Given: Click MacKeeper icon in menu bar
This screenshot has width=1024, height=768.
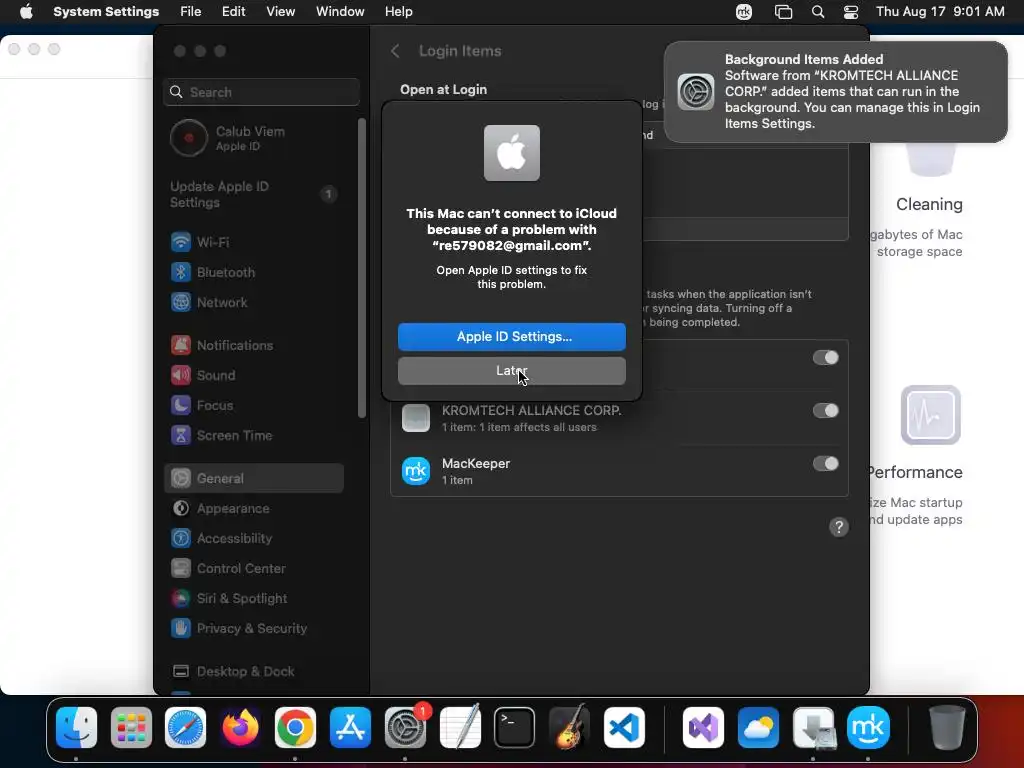Looking at the screenshot, I should 744,12.
